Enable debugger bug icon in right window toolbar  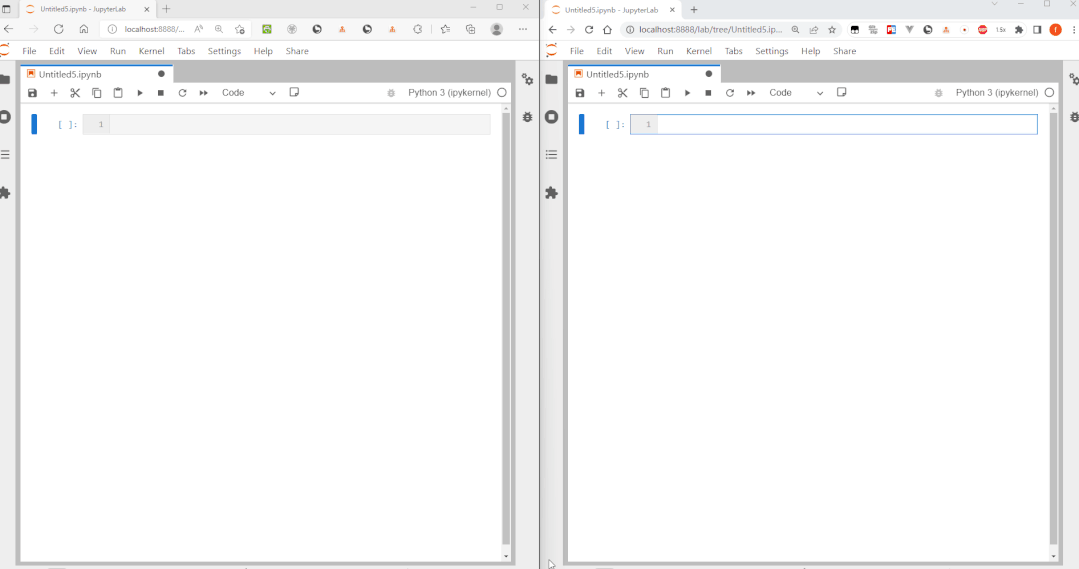(x=939, y=93)
